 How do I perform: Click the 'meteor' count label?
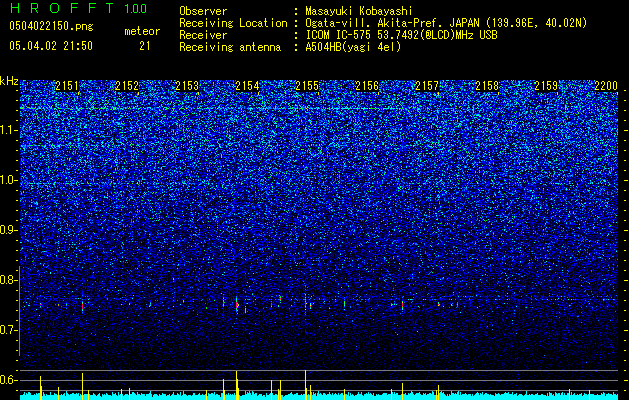point(142,31)
